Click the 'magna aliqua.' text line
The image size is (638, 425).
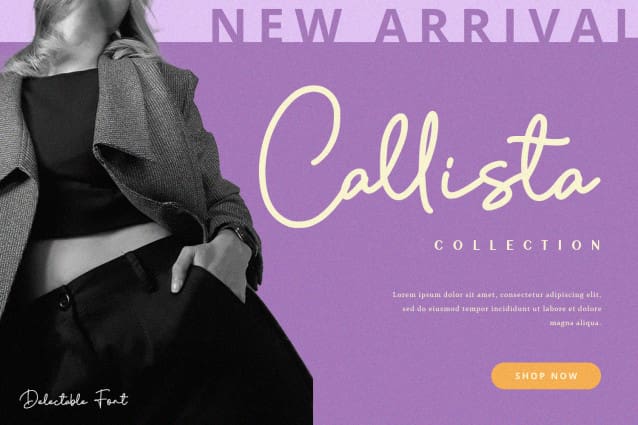(x=575, y=323)
